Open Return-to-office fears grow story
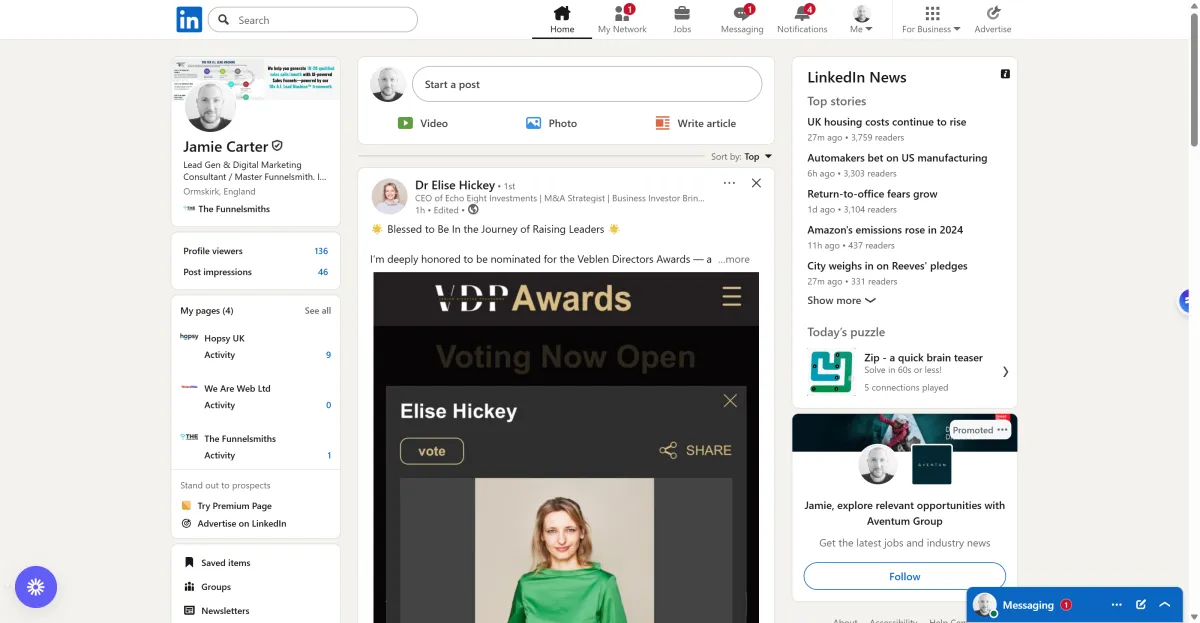The width and height of the screenshot is (1200, 623). [872, 194]
